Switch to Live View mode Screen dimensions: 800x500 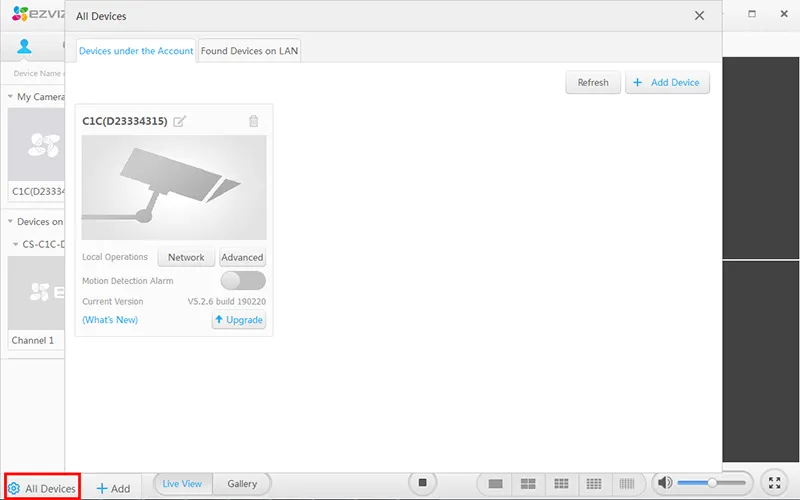tap(182, 484)
